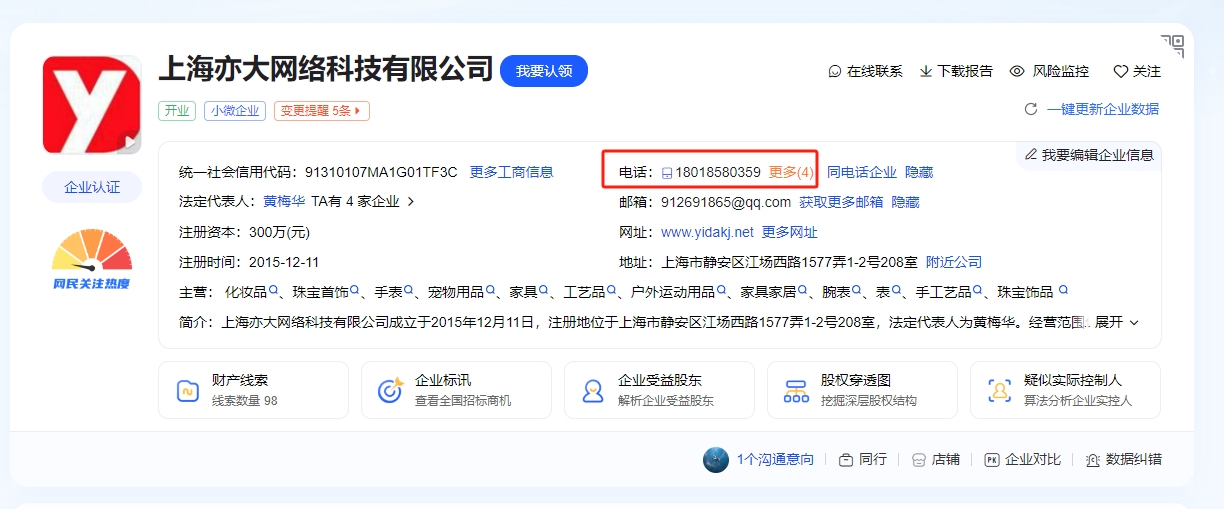Open the 疑似实际控制人 card
The width and height of the screenshot is (1224, 509).
1065,390
